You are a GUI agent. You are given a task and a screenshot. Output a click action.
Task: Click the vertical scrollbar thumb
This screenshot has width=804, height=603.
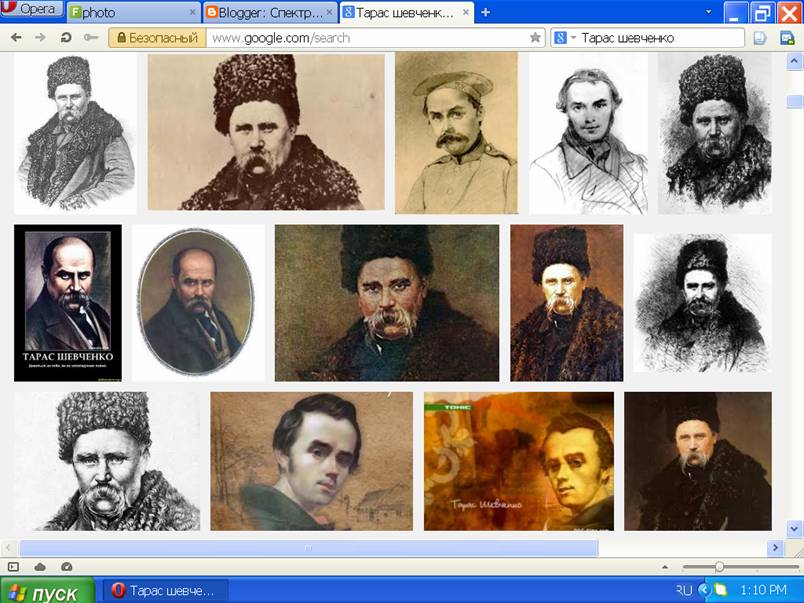[x=794, y=102]
